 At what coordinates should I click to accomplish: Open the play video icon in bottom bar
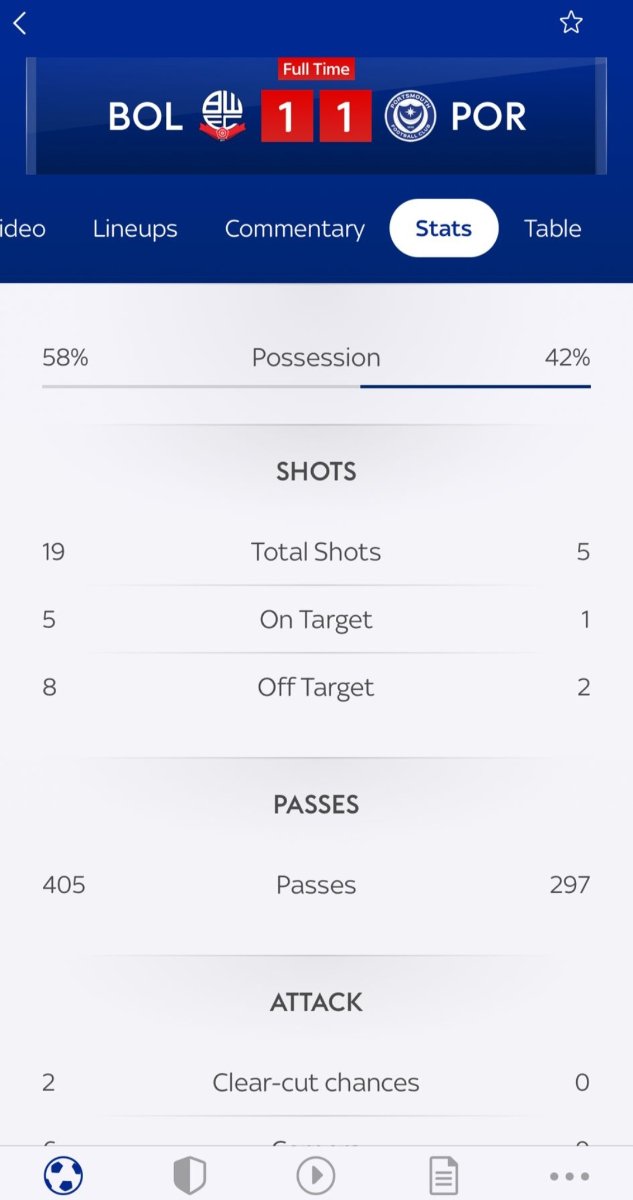[x=316, y=1175]
